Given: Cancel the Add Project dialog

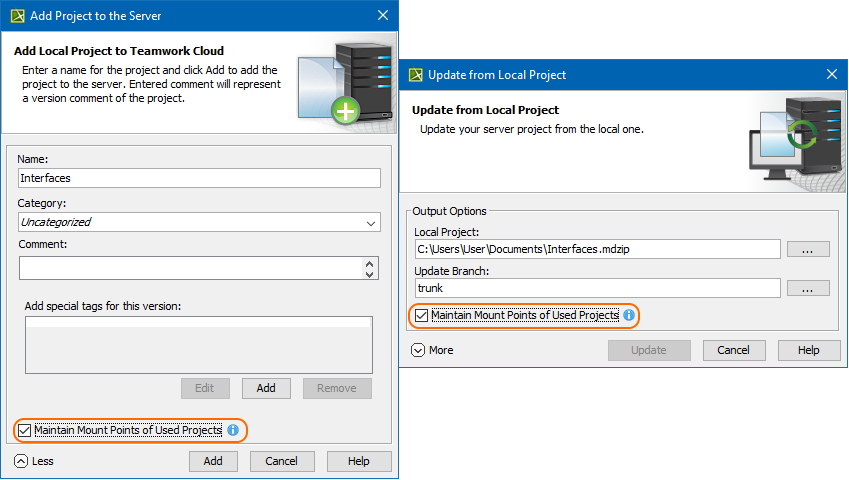Looking at the screenshot, I should click(x=281, y=461).
